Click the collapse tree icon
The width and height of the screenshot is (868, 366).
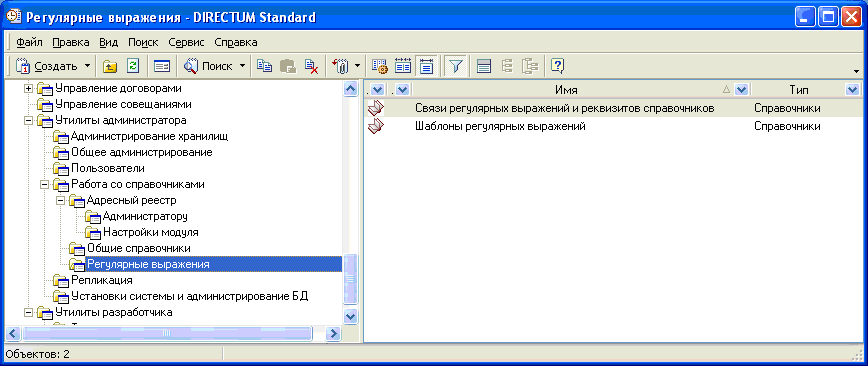coord(507,66)
